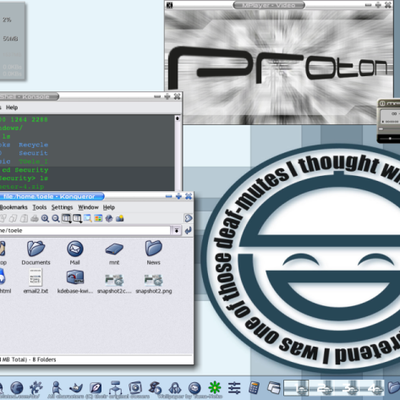Launch the calculator from the bottom panel
The height and width of the screenshot is (400, 400).
pyautogui.click(x=254, y=388)
